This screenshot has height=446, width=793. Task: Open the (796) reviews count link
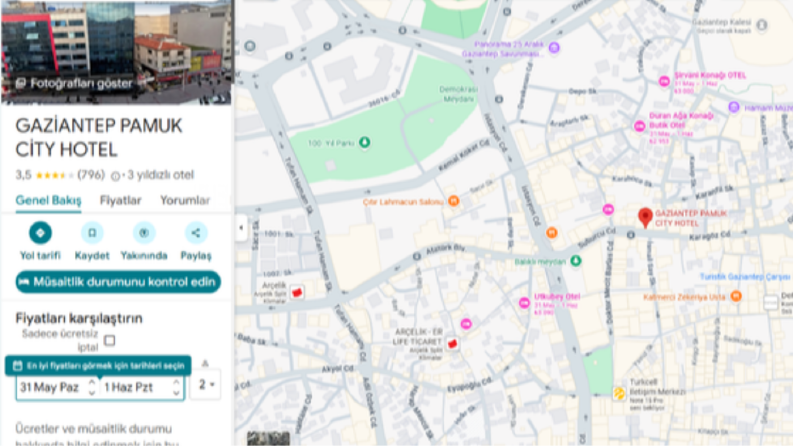point(91,175)
